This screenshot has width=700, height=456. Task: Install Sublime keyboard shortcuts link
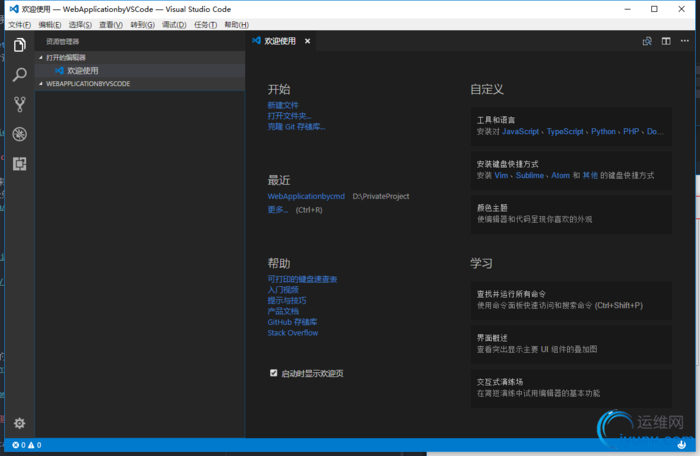tap(530, 176)
